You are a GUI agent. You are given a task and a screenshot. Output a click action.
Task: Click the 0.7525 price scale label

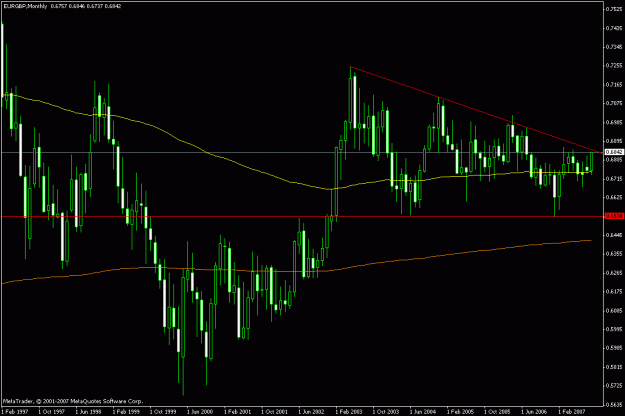pyautogui.click(x=614, y=9)
